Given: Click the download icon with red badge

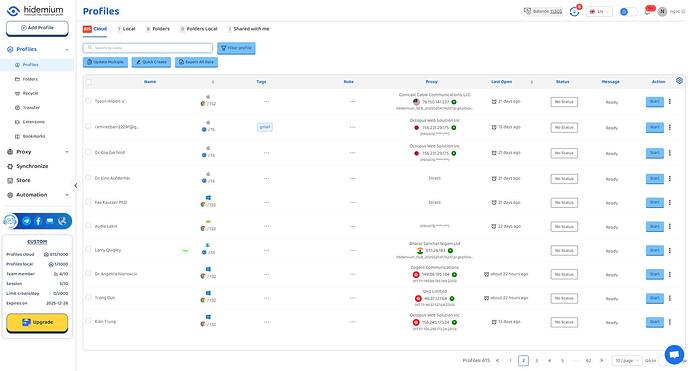Looking at the screenshot, I should 574,11.
